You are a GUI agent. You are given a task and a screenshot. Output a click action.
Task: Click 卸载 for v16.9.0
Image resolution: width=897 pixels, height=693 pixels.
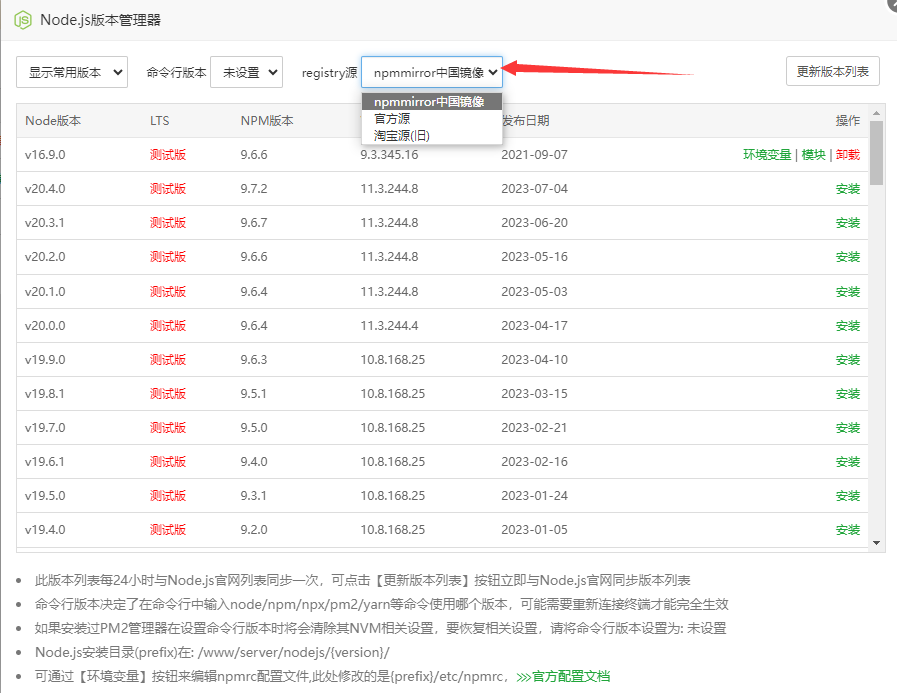(848, 155)
